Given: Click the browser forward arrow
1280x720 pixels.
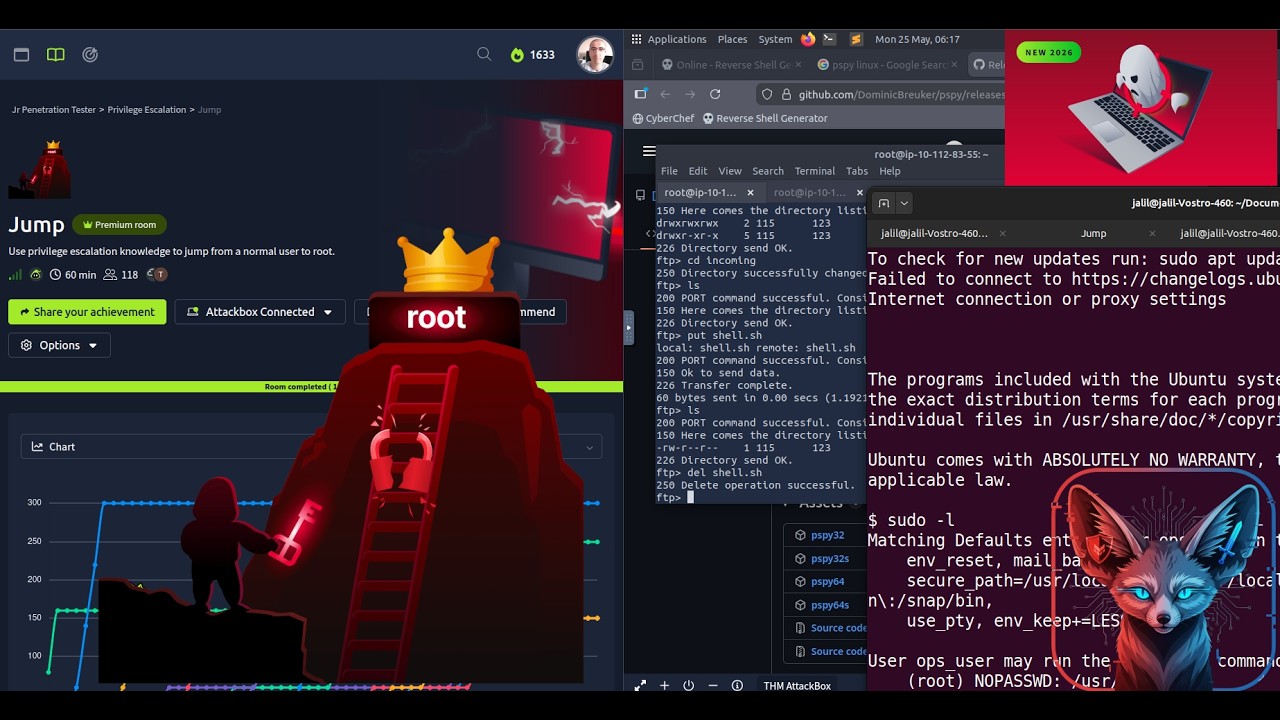Looking at the screenshot, I should coord(690,94).
